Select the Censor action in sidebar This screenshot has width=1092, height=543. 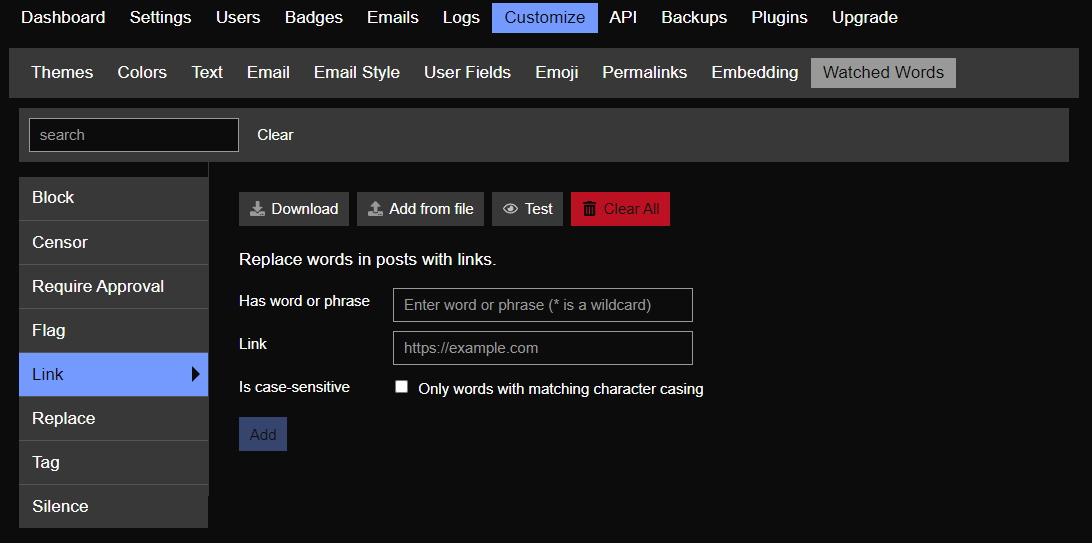click(x=114, y=242)
